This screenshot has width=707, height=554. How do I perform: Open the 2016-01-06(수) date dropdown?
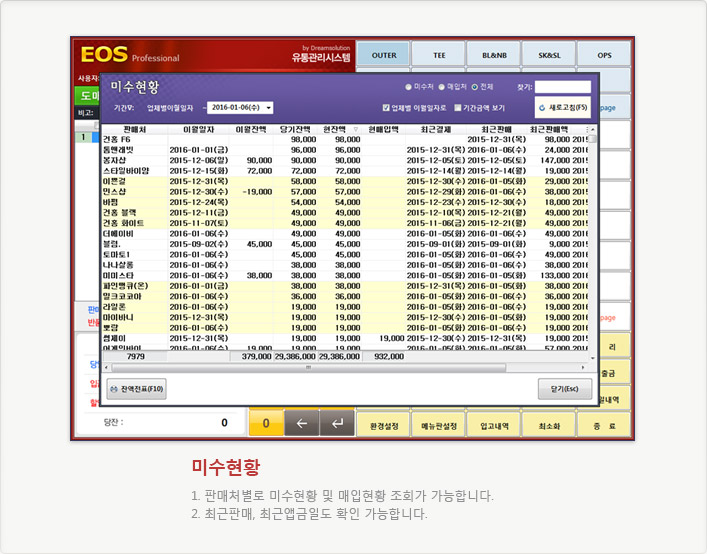269,108
